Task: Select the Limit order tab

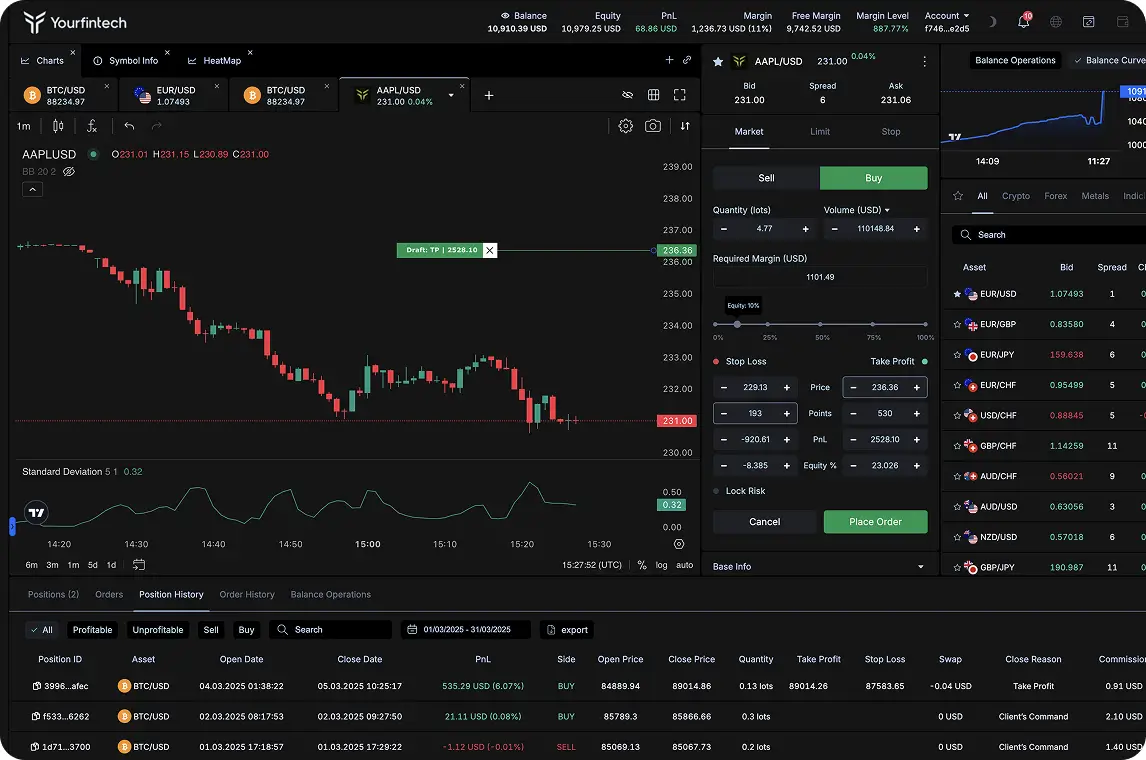Action: (820, 132)
